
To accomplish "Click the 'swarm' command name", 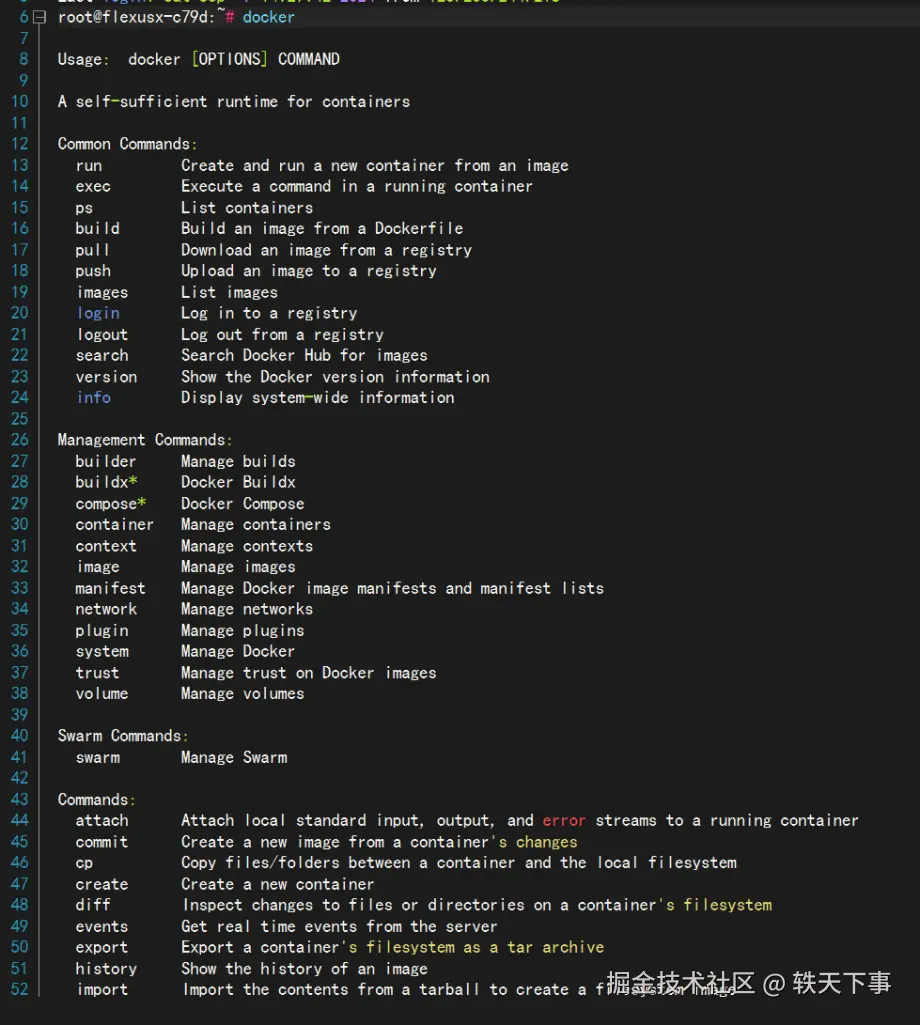I will tap(98, 757).
